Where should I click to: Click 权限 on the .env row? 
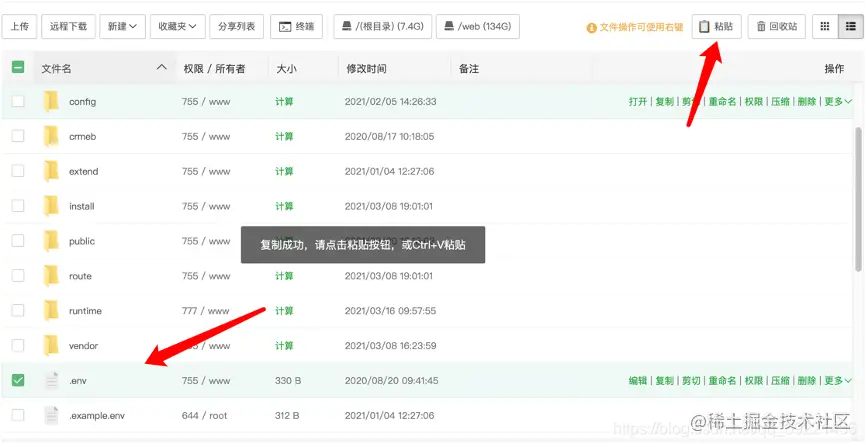tap(754, 381)
